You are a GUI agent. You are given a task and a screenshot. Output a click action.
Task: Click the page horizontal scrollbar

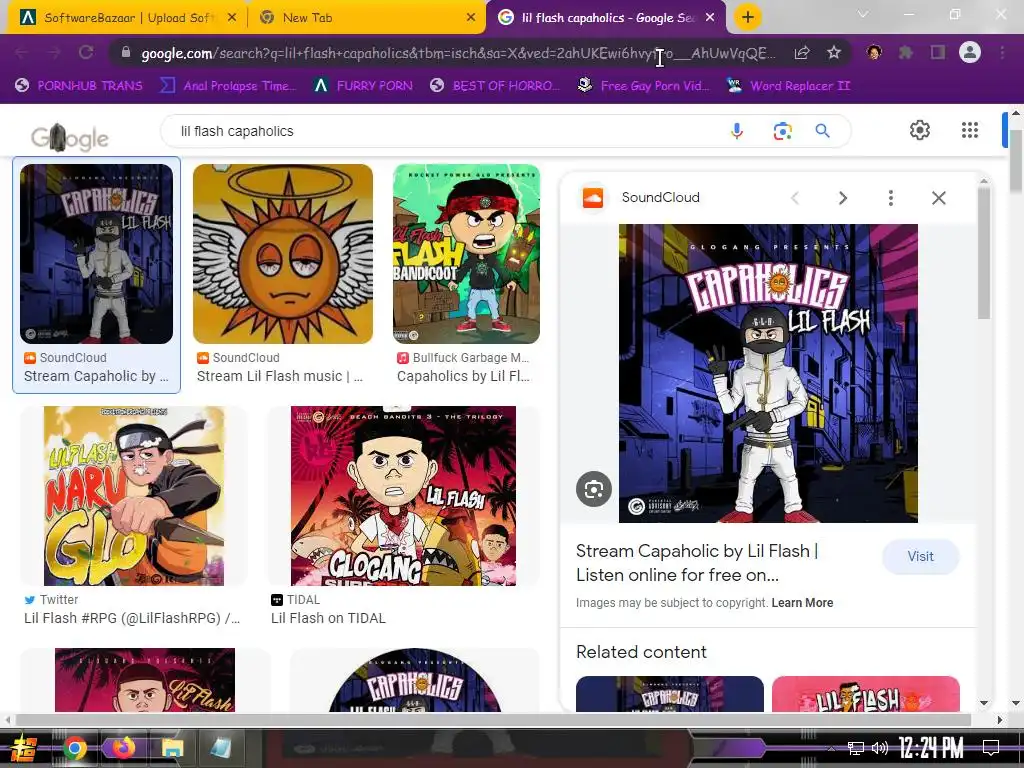coord(493,720)
